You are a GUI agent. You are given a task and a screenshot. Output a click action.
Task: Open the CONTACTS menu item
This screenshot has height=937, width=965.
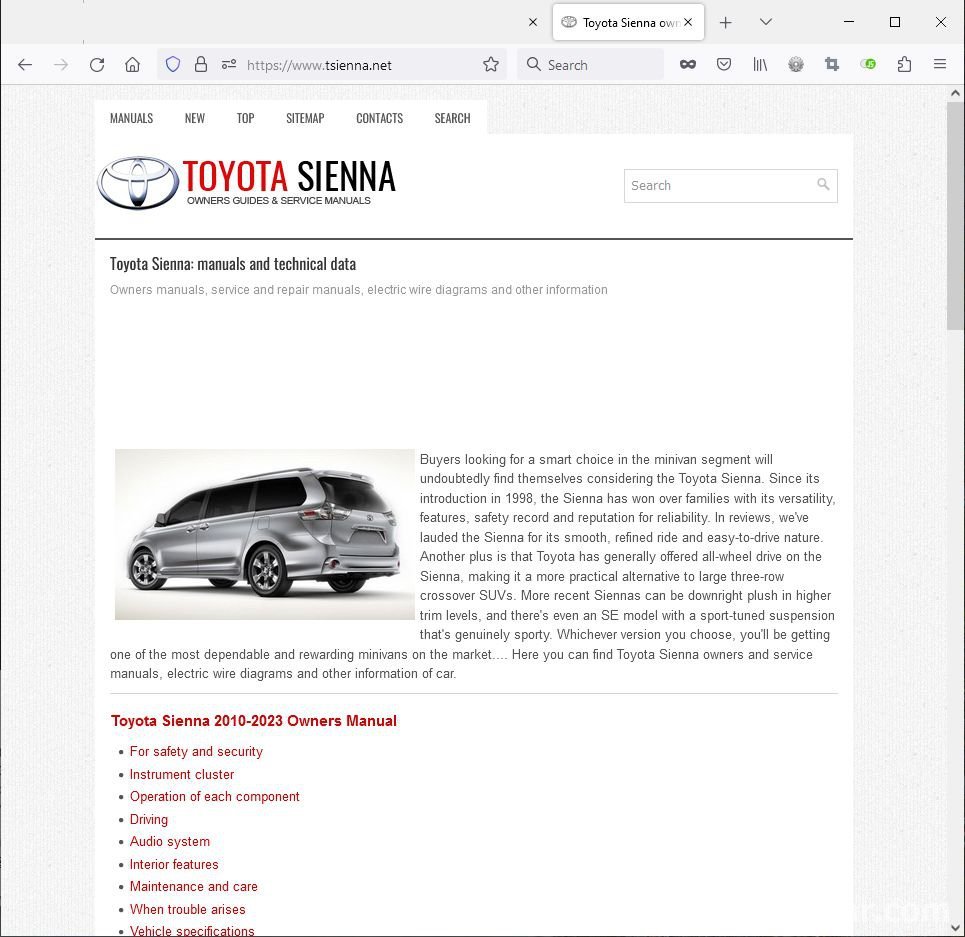pyautogui.click(x=380, y=118)
